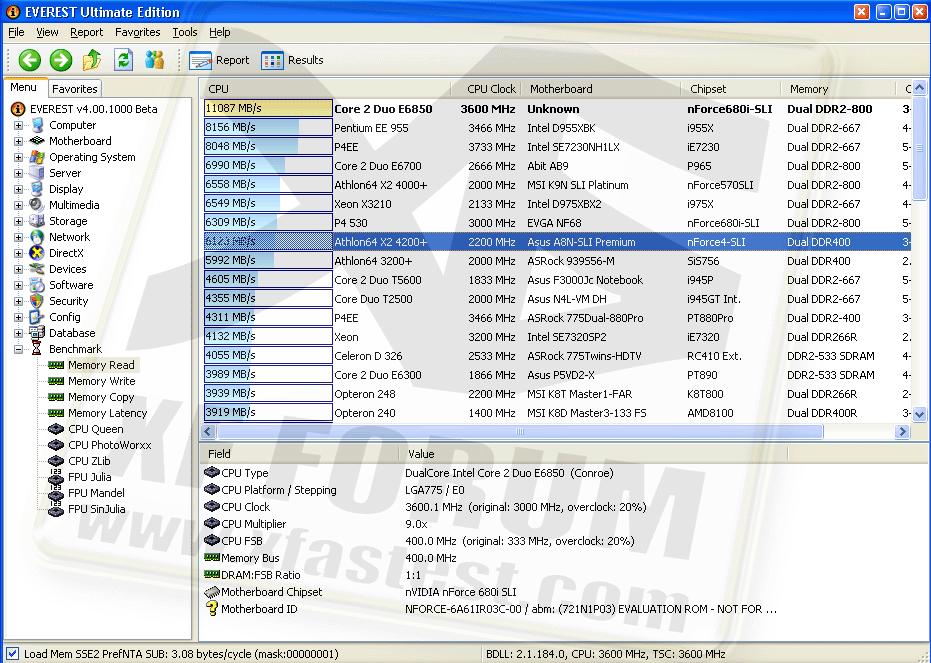Expand the DirectX tree node
Screen dimensions: 931x663
click(x=18, y=253)
